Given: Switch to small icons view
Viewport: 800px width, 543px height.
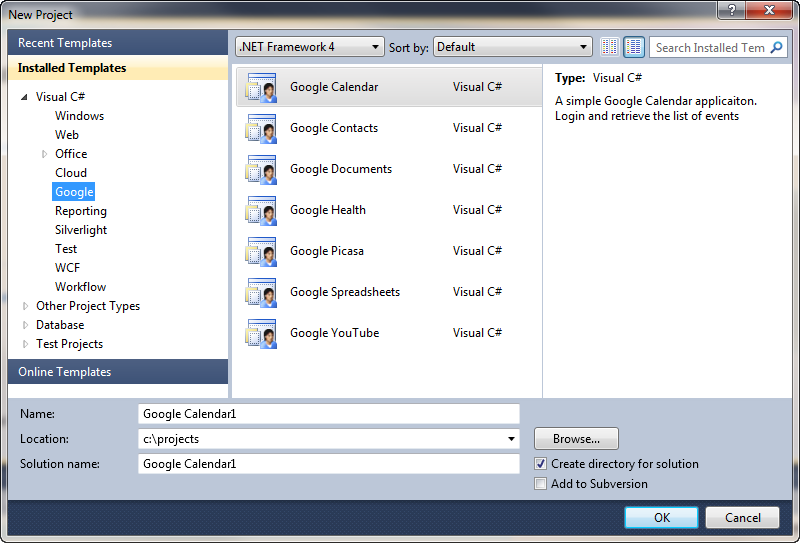Looking at the screenshot, I should [x=610, y=47].
